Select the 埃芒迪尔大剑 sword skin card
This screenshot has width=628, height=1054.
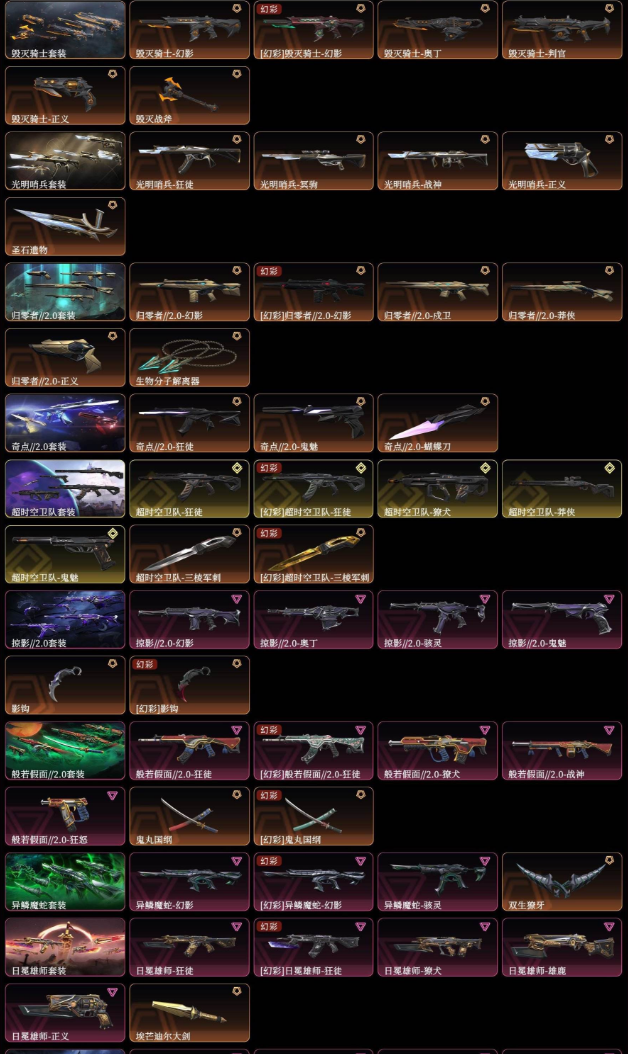(189, 1013)
